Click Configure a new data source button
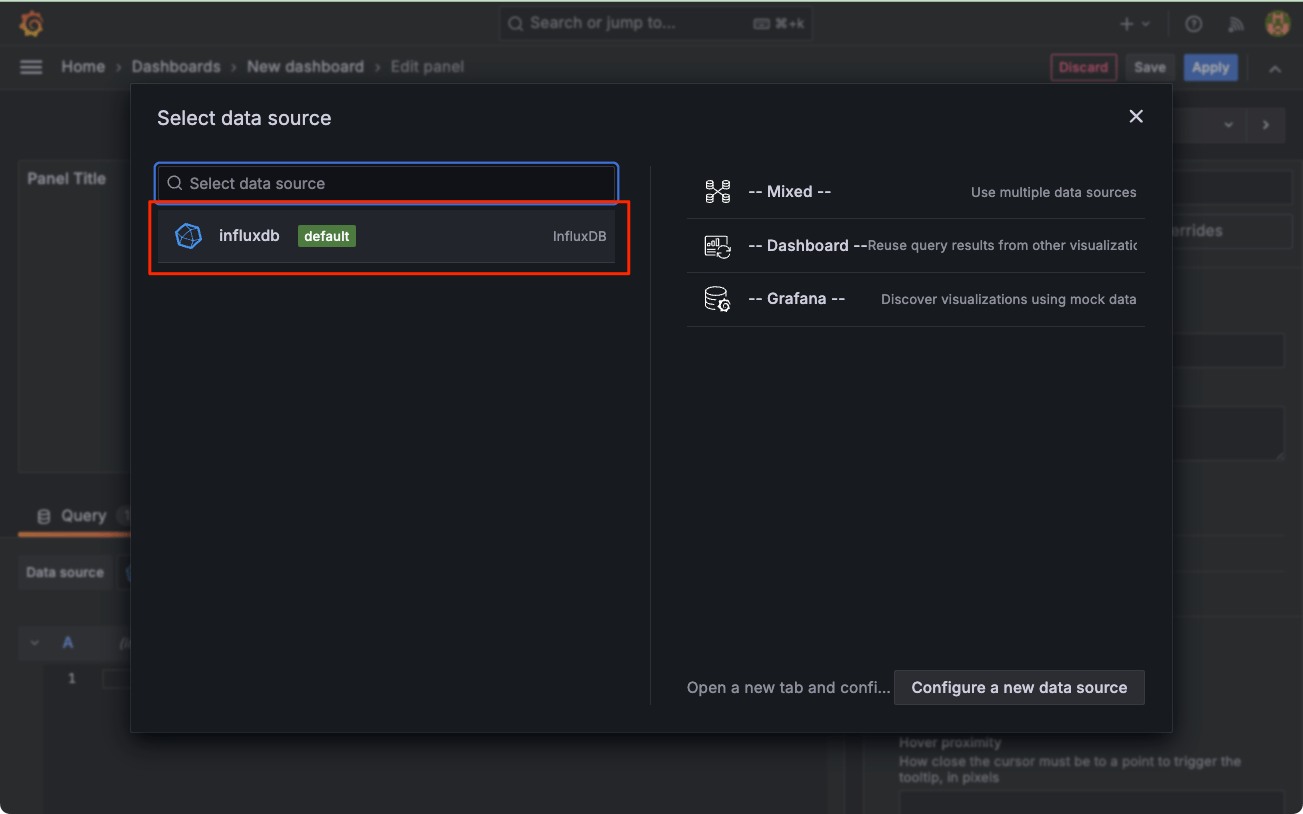Viewport: 1303px width, 814px height. (x=1019, y=688)
